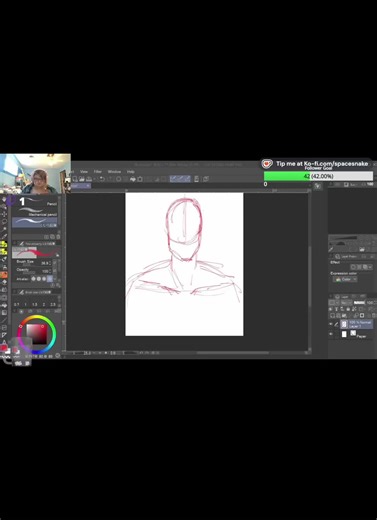The height and width of the screenshot is (520, 377).
Task: Select the Mechanical pencil sub tool
Action: point(35,212)
